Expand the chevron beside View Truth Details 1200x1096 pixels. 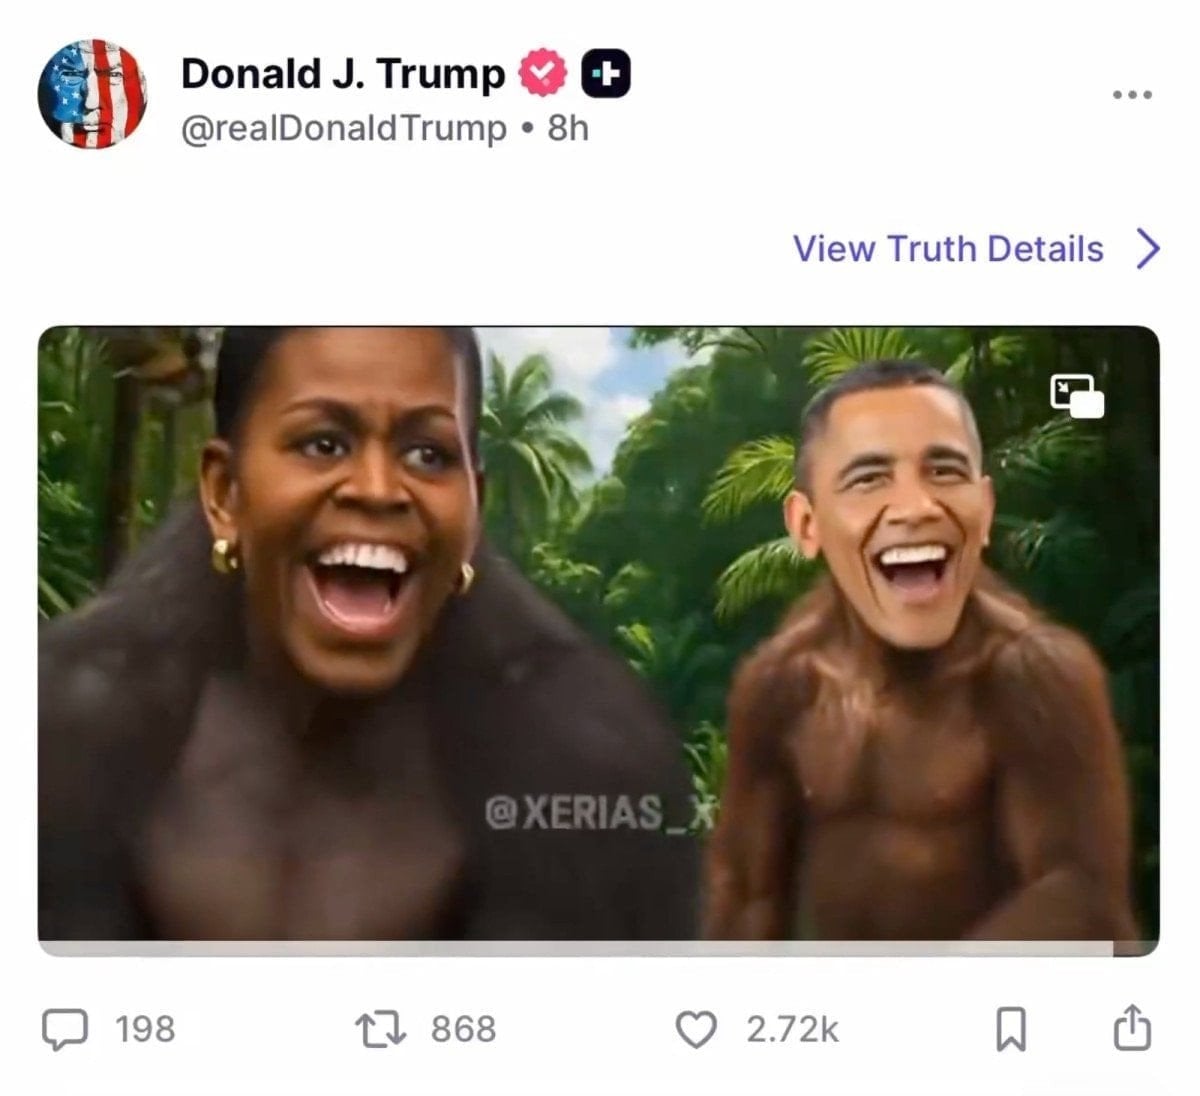point(1149,248)
